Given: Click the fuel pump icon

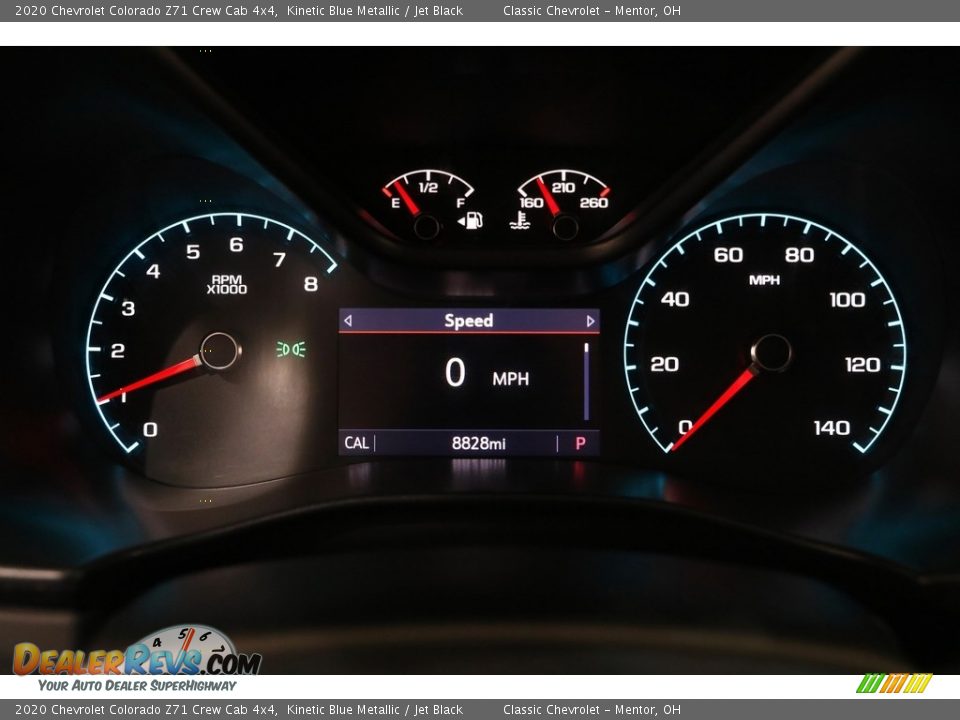Looking at the screenshot, I should [471, 221].
